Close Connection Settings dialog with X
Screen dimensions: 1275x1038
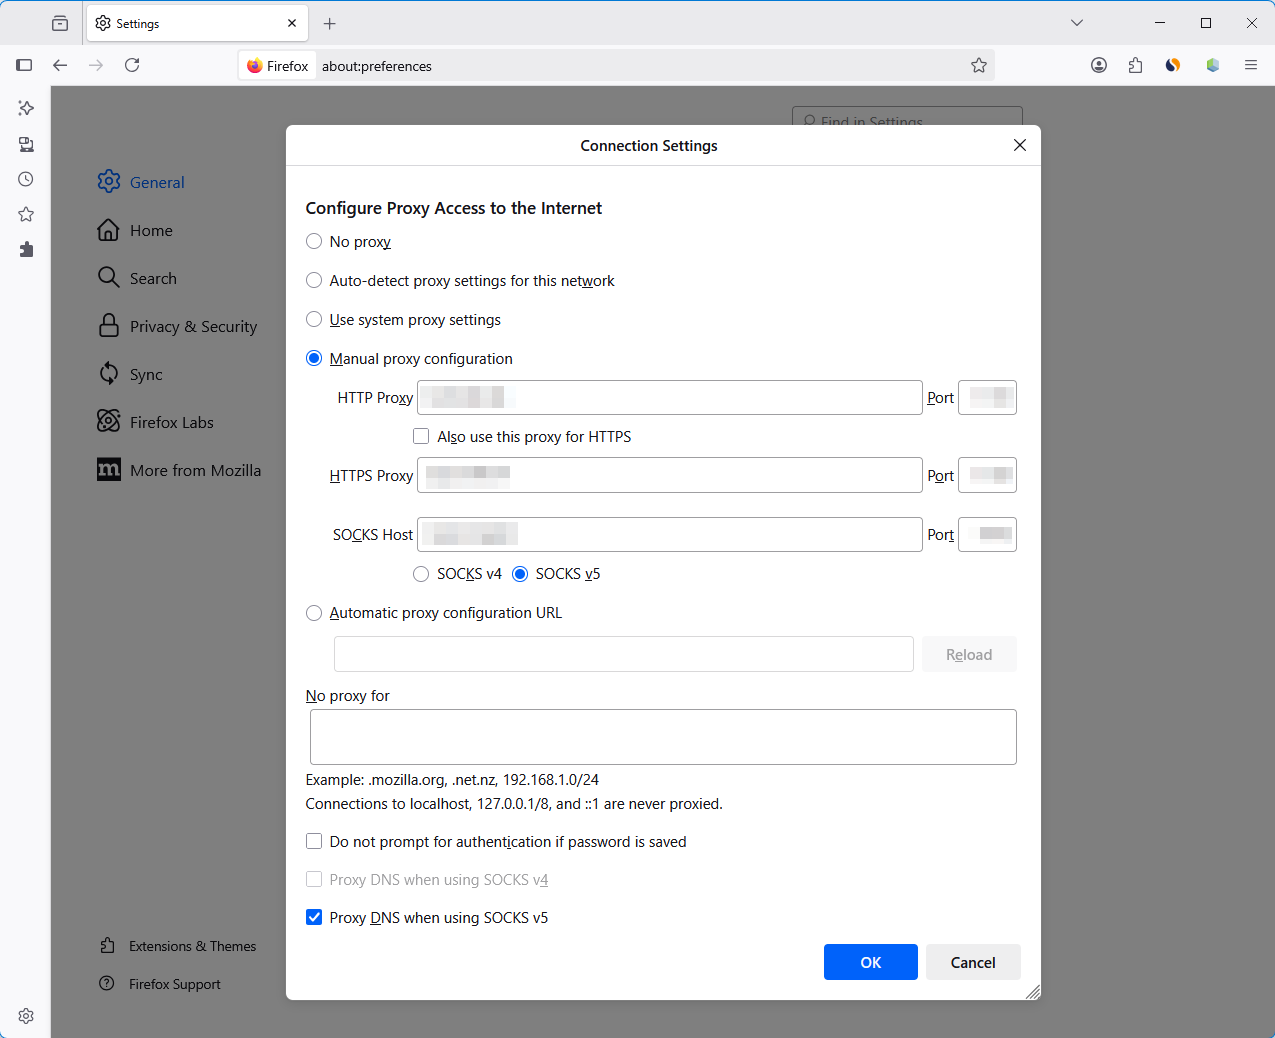tap(1020, 145)
